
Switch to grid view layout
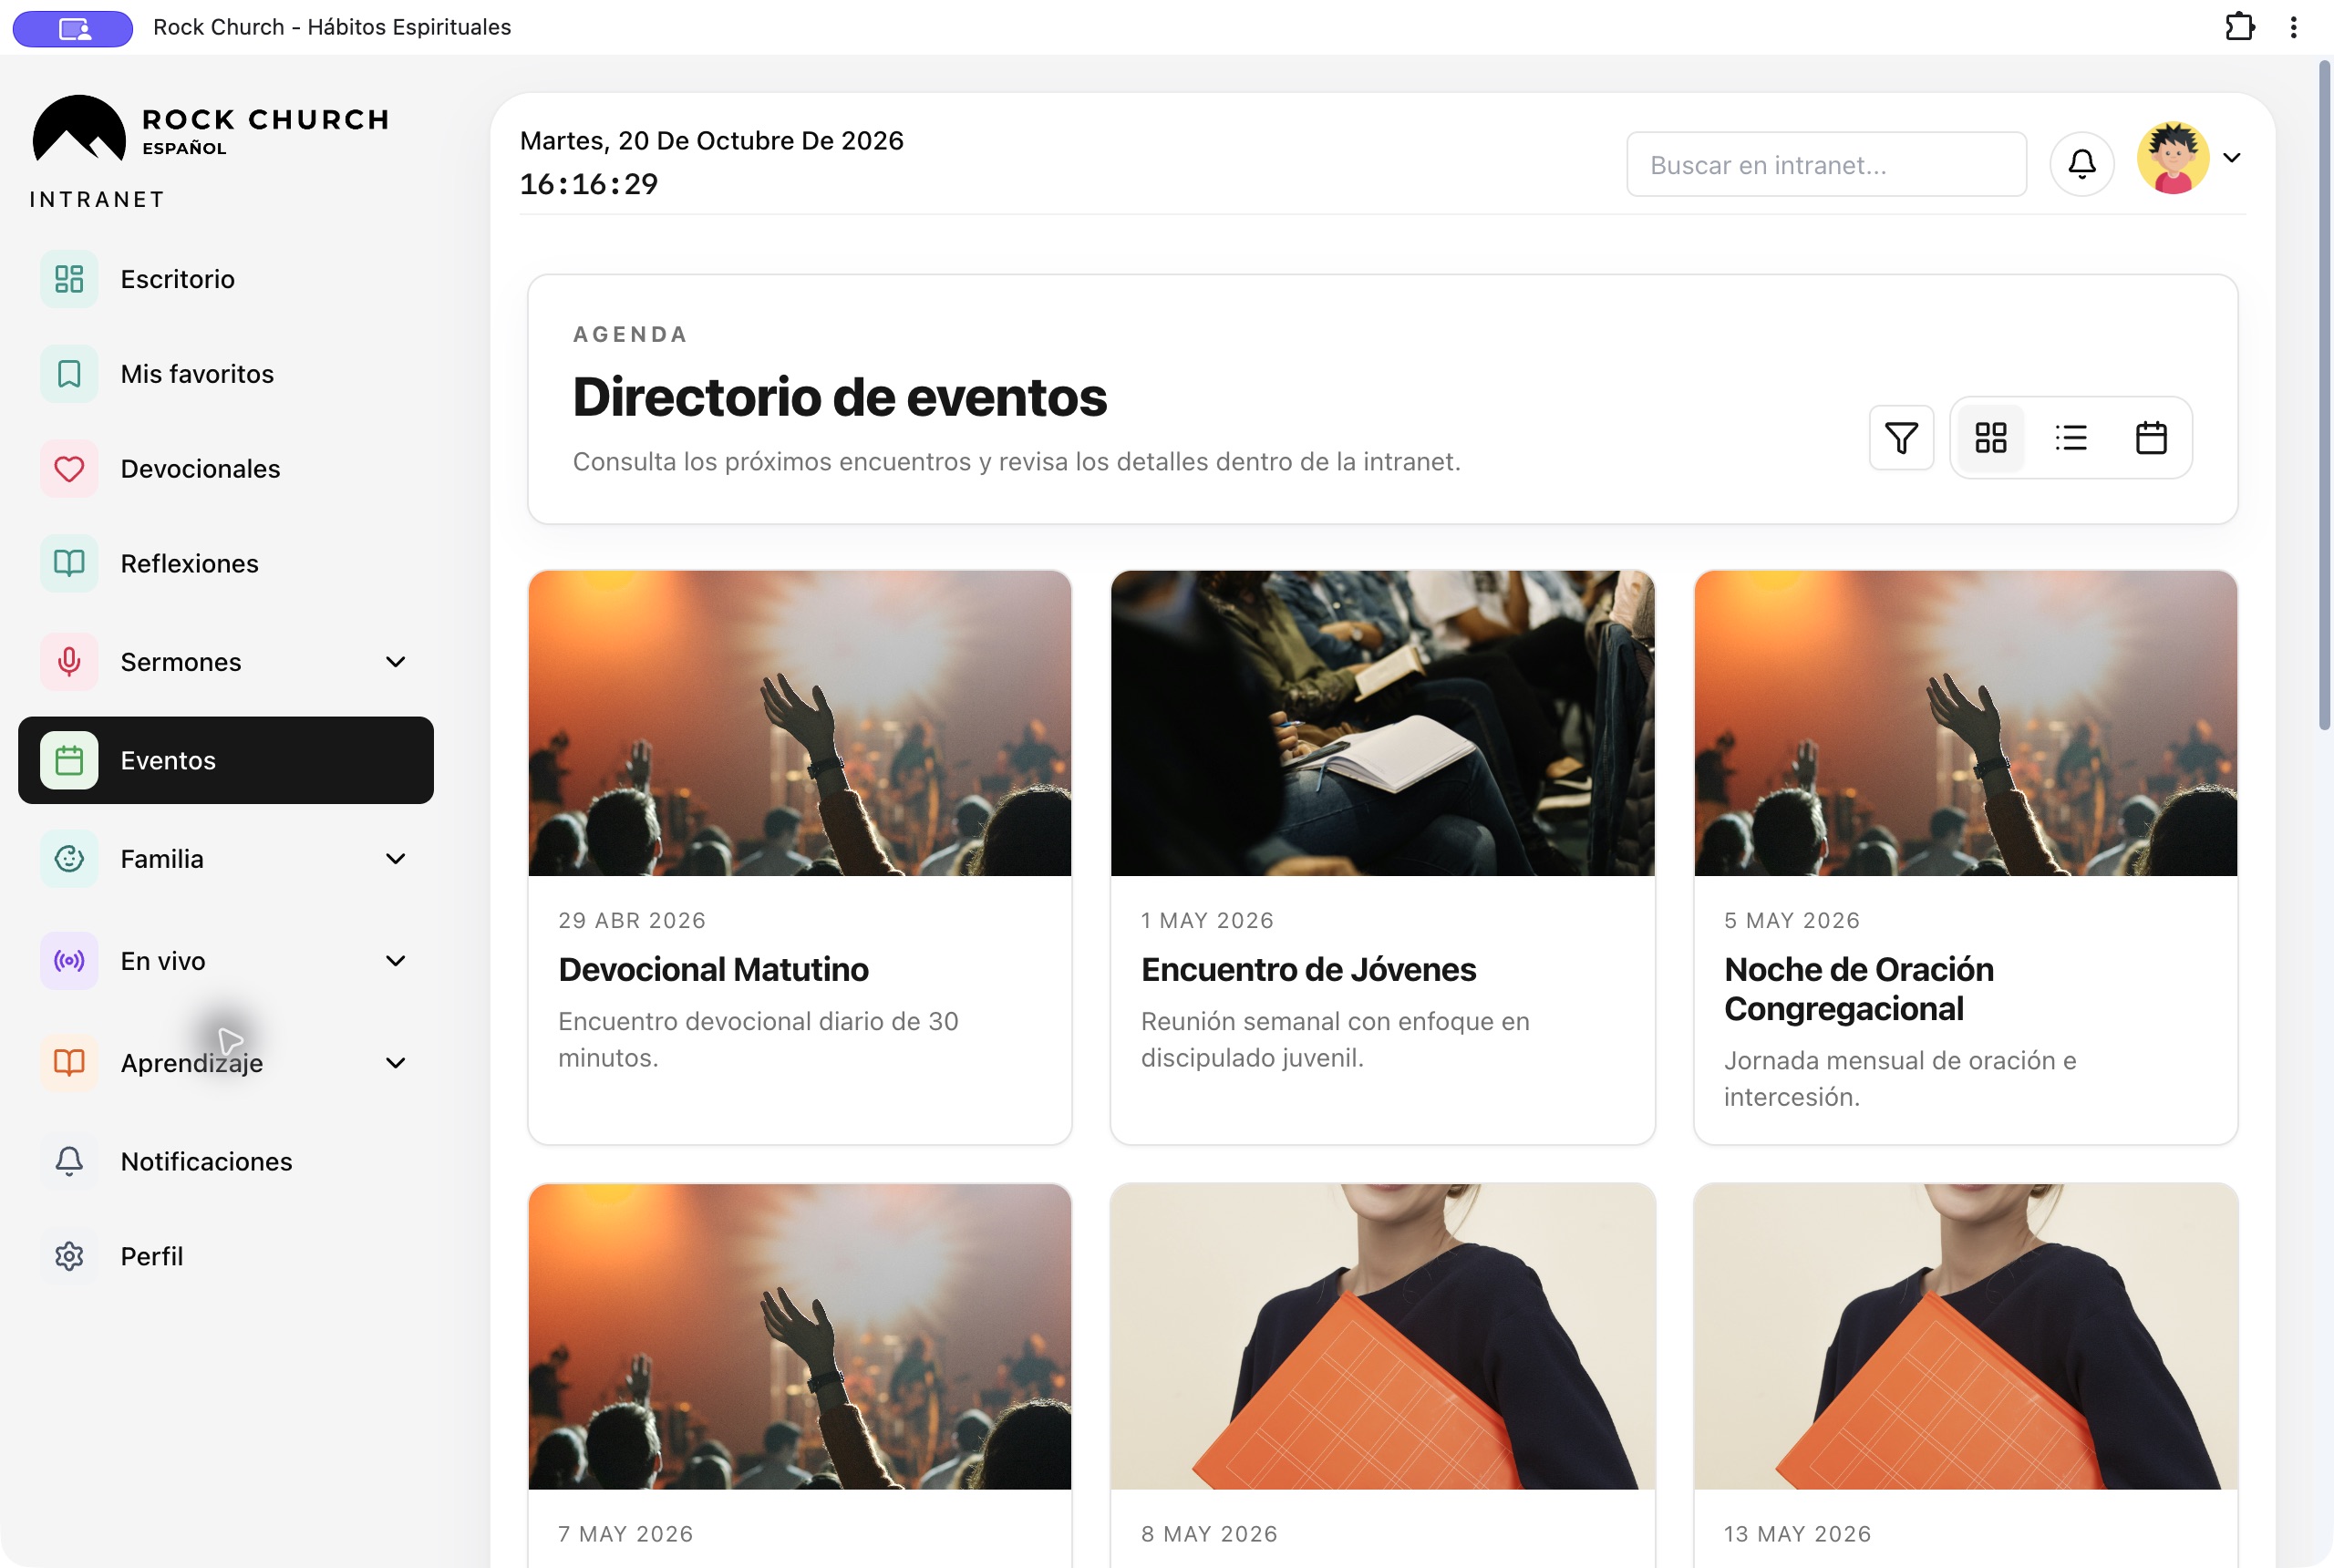(1990, 438)
